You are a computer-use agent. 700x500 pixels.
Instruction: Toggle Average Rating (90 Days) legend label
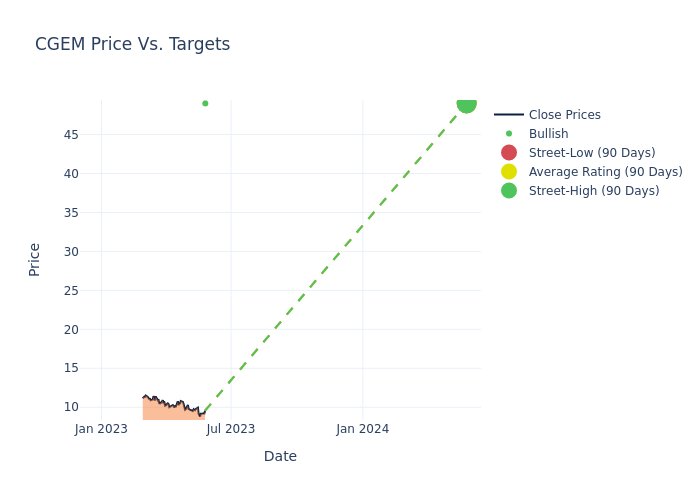[605, 172]
